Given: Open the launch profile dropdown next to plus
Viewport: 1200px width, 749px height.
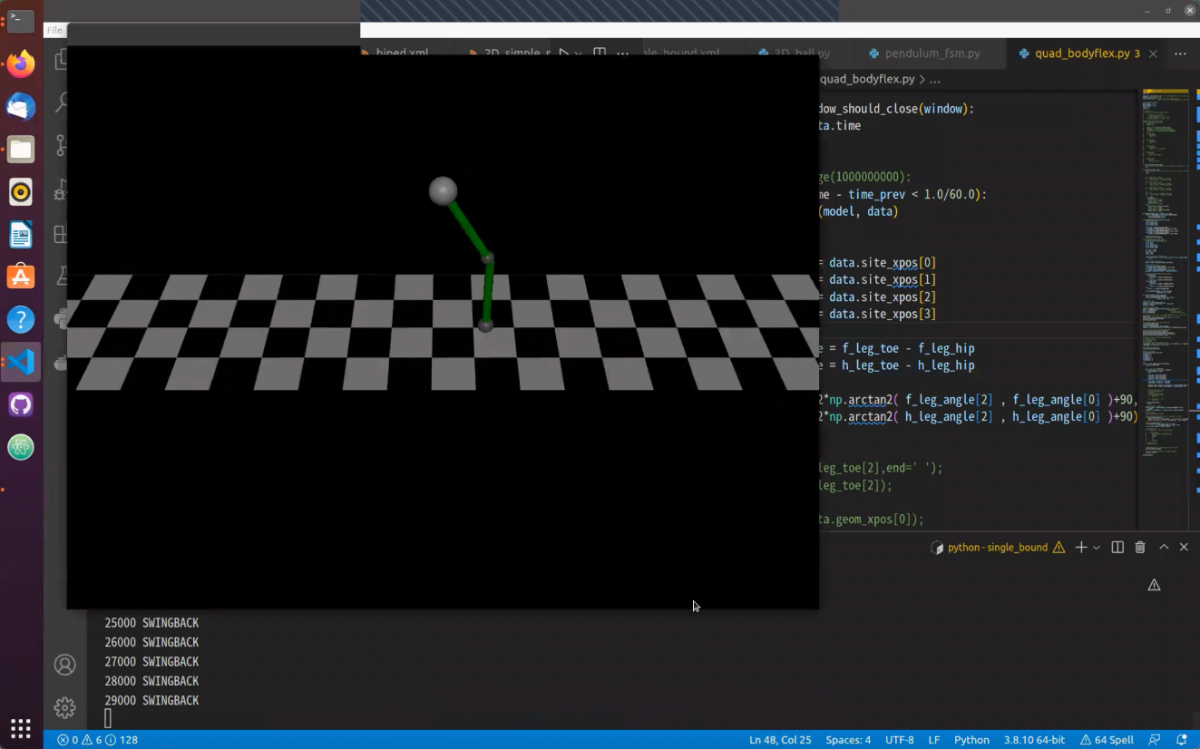Looking at the screenshot, I should [1097, 548].
